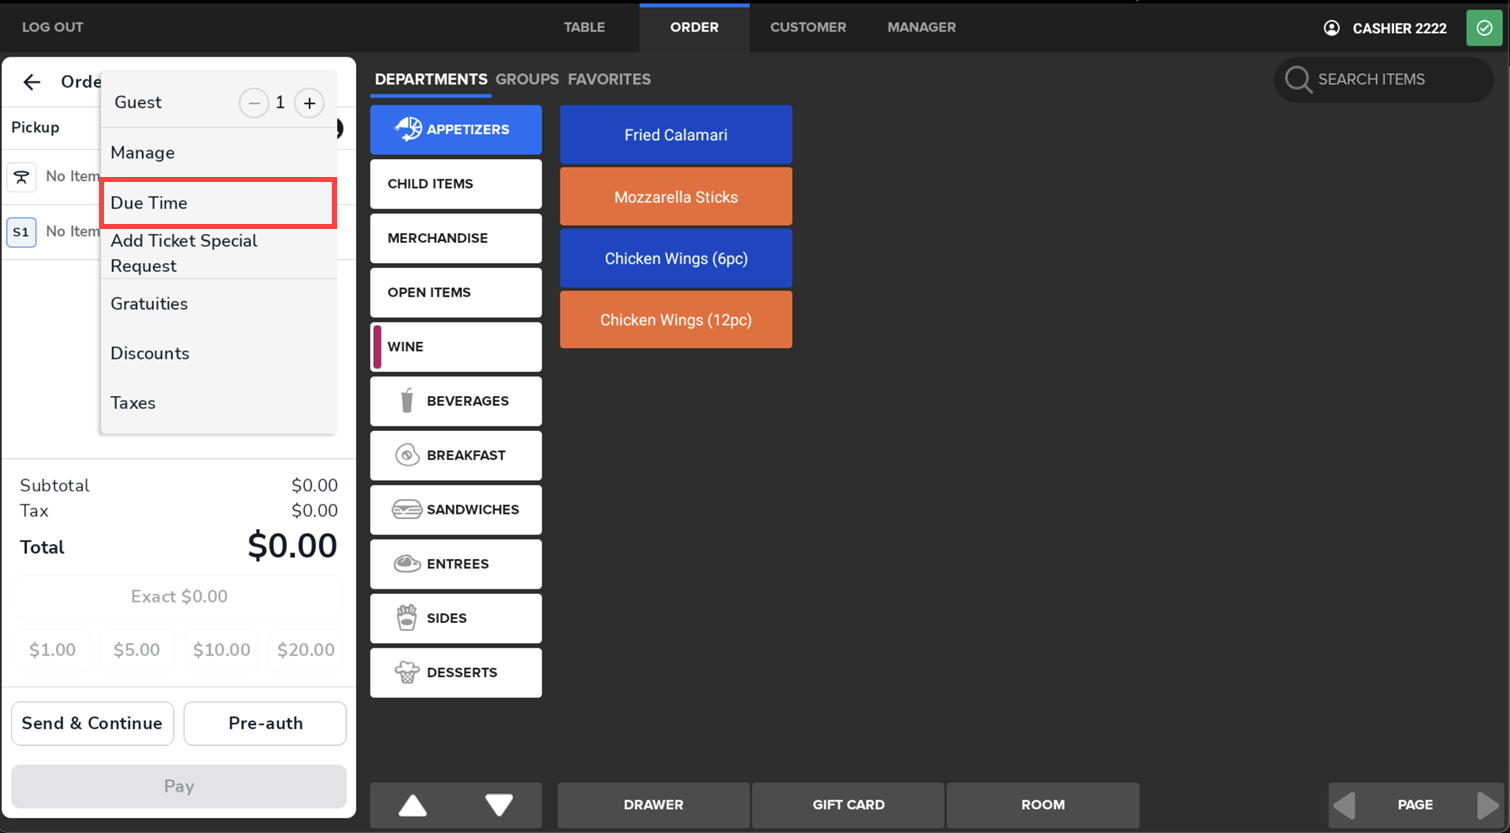
Task: Choose Add Ticket Special Request
Action: (218, 253)
